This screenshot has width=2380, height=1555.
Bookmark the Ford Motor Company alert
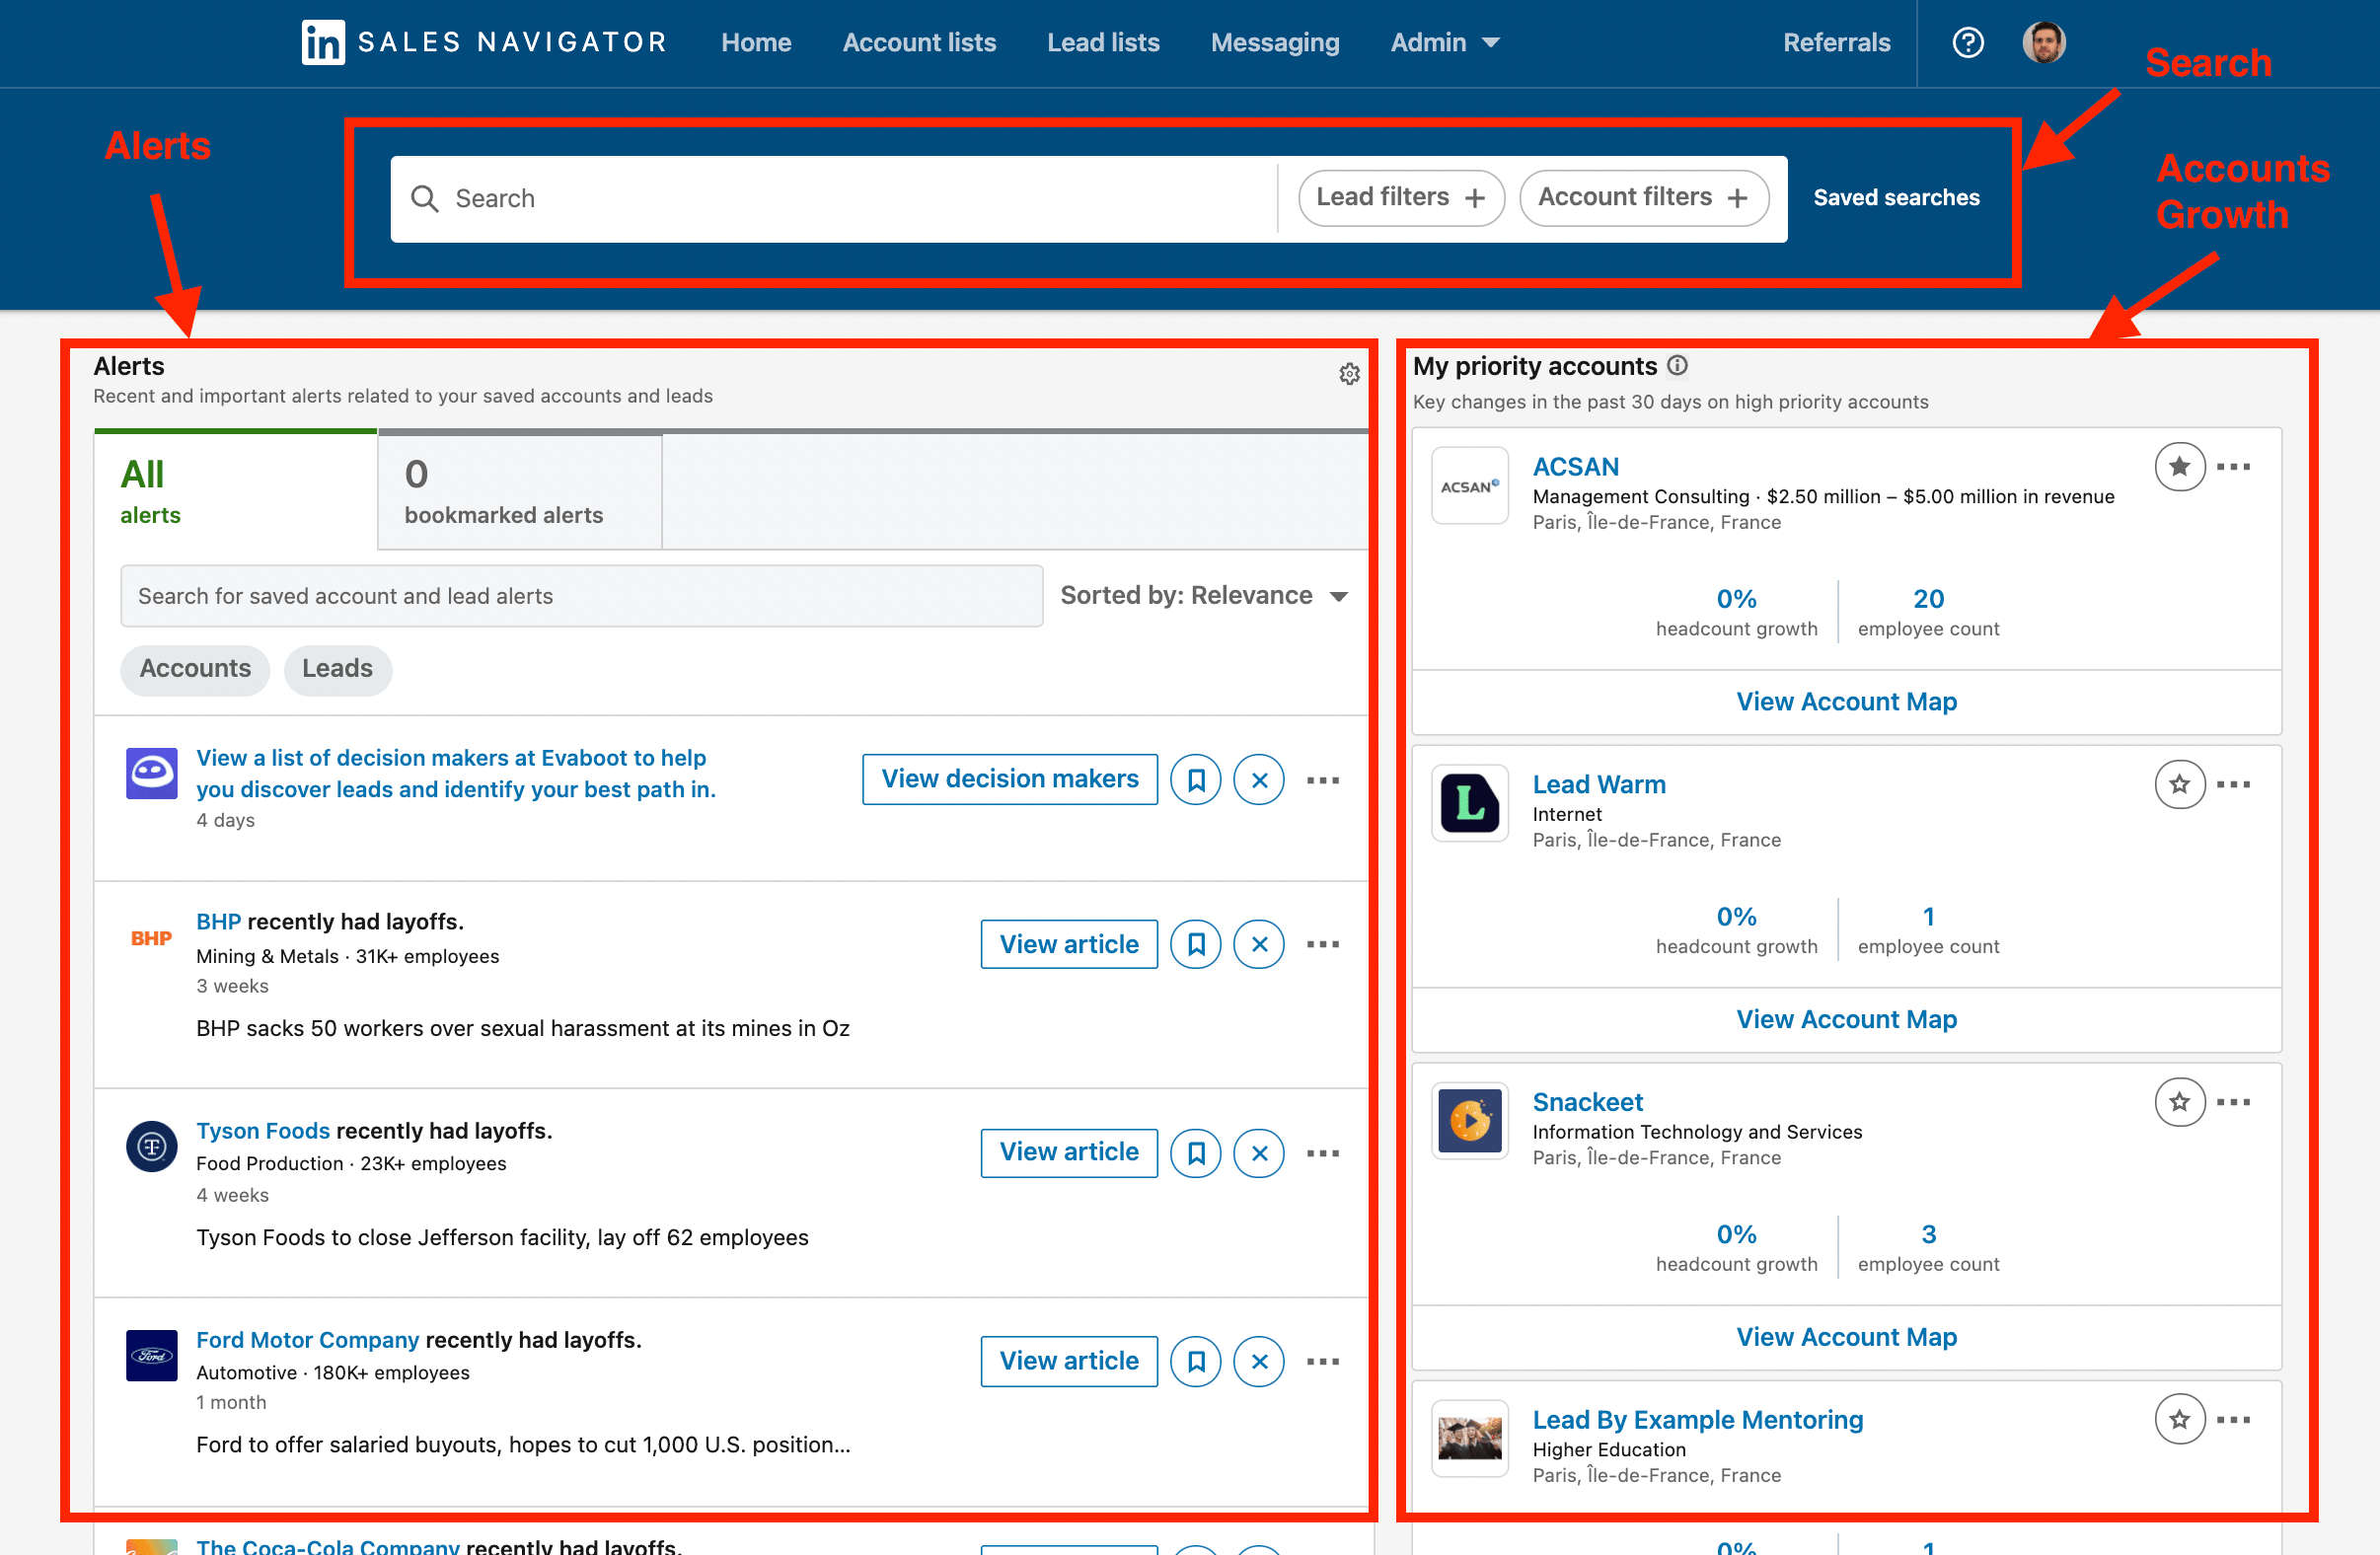click(x=1196, y=1361)
